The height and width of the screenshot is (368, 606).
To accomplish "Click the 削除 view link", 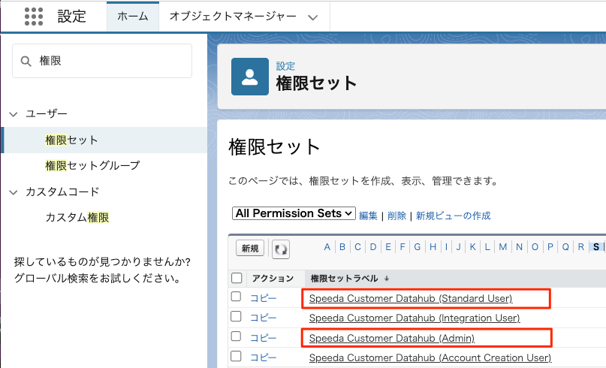I will [397, 216].
